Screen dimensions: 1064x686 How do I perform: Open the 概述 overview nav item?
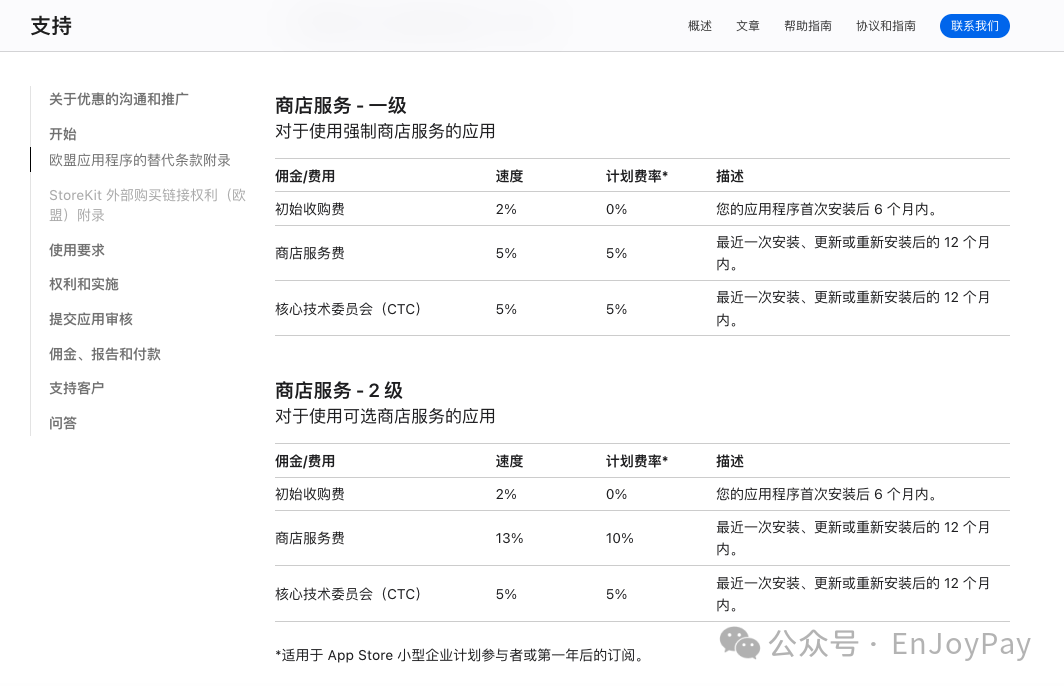[700, 26]
